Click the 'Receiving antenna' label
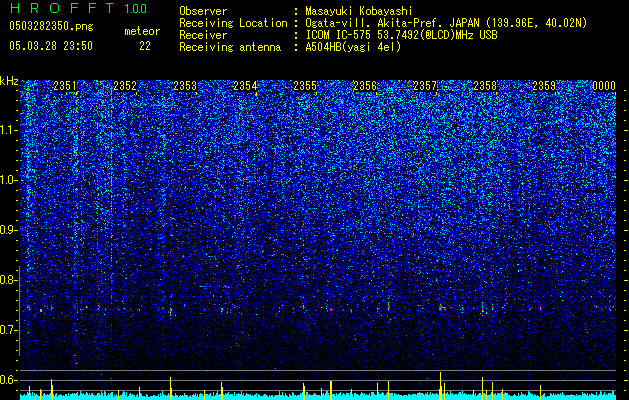 pos(230,47)
